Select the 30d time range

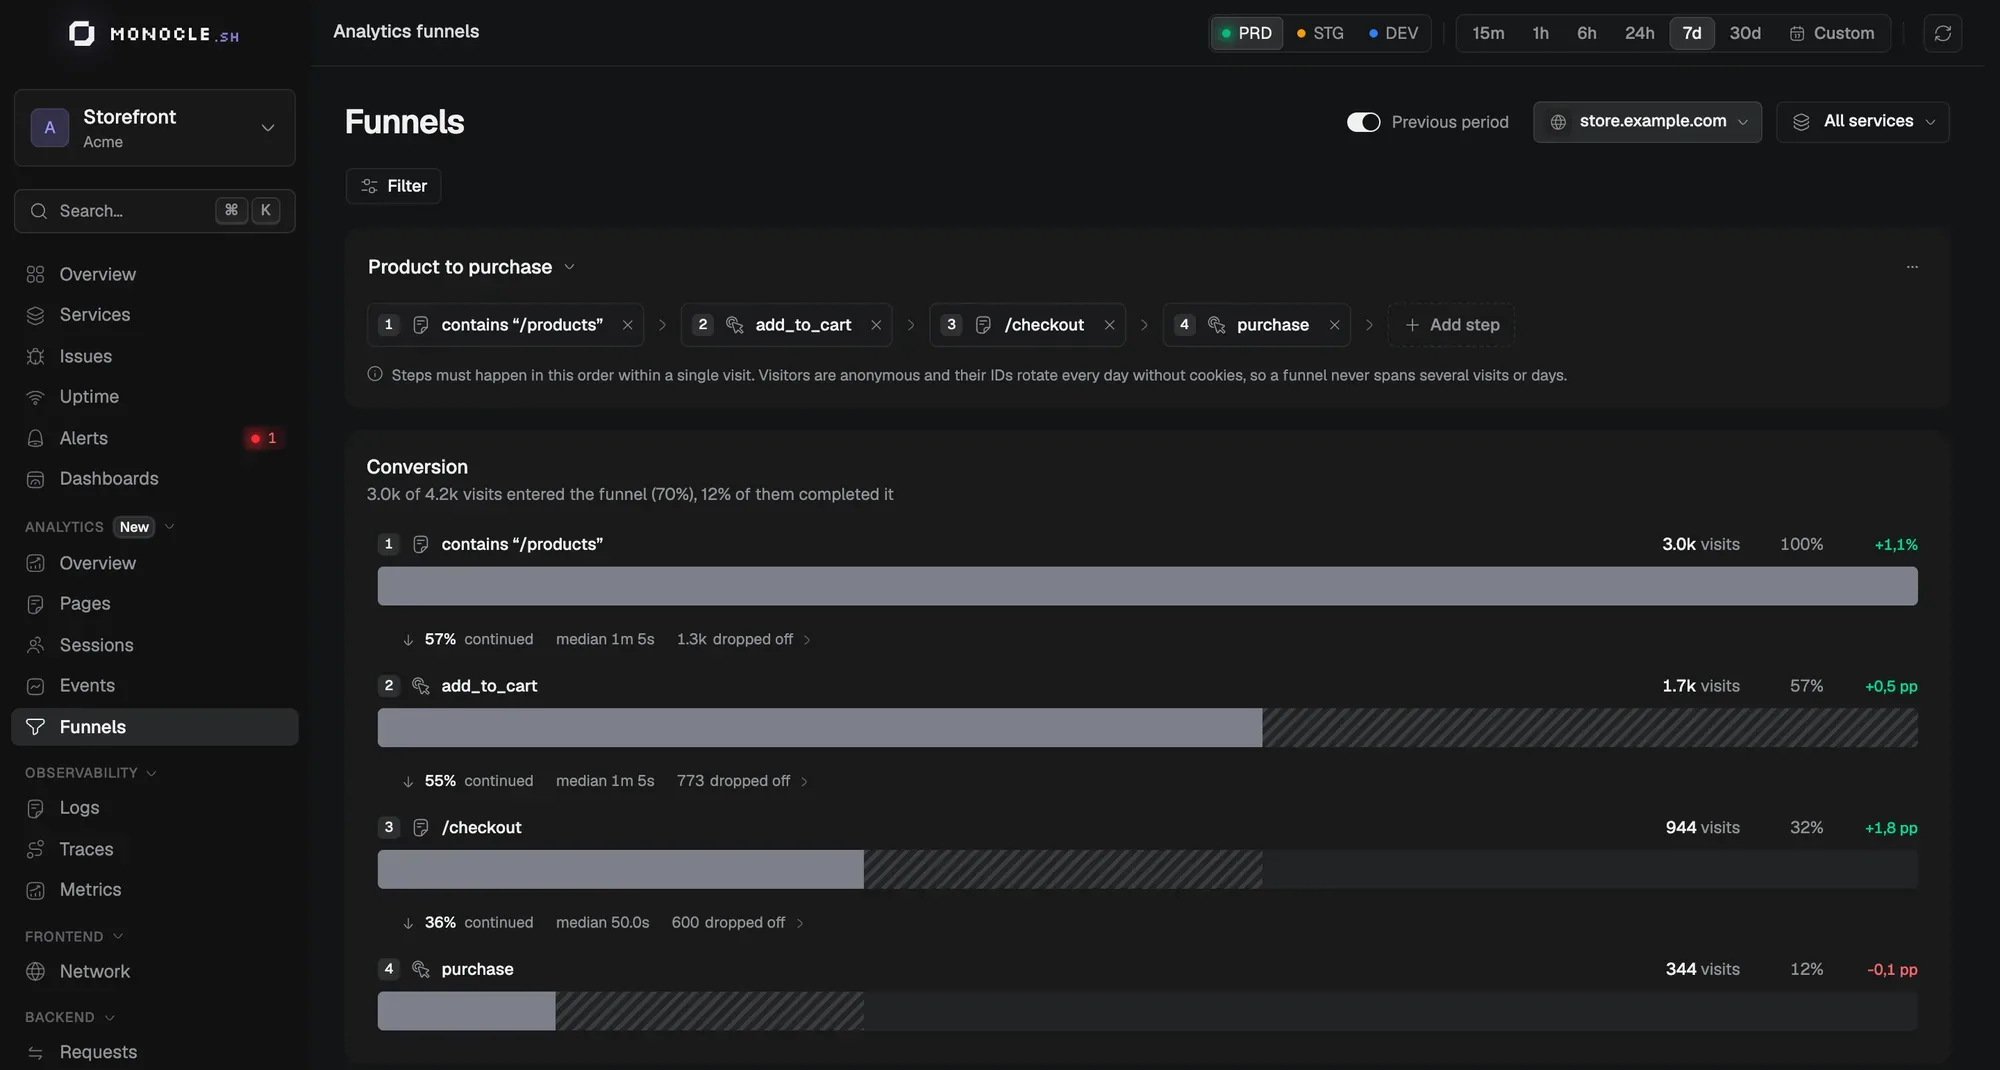pos(1745,33)
